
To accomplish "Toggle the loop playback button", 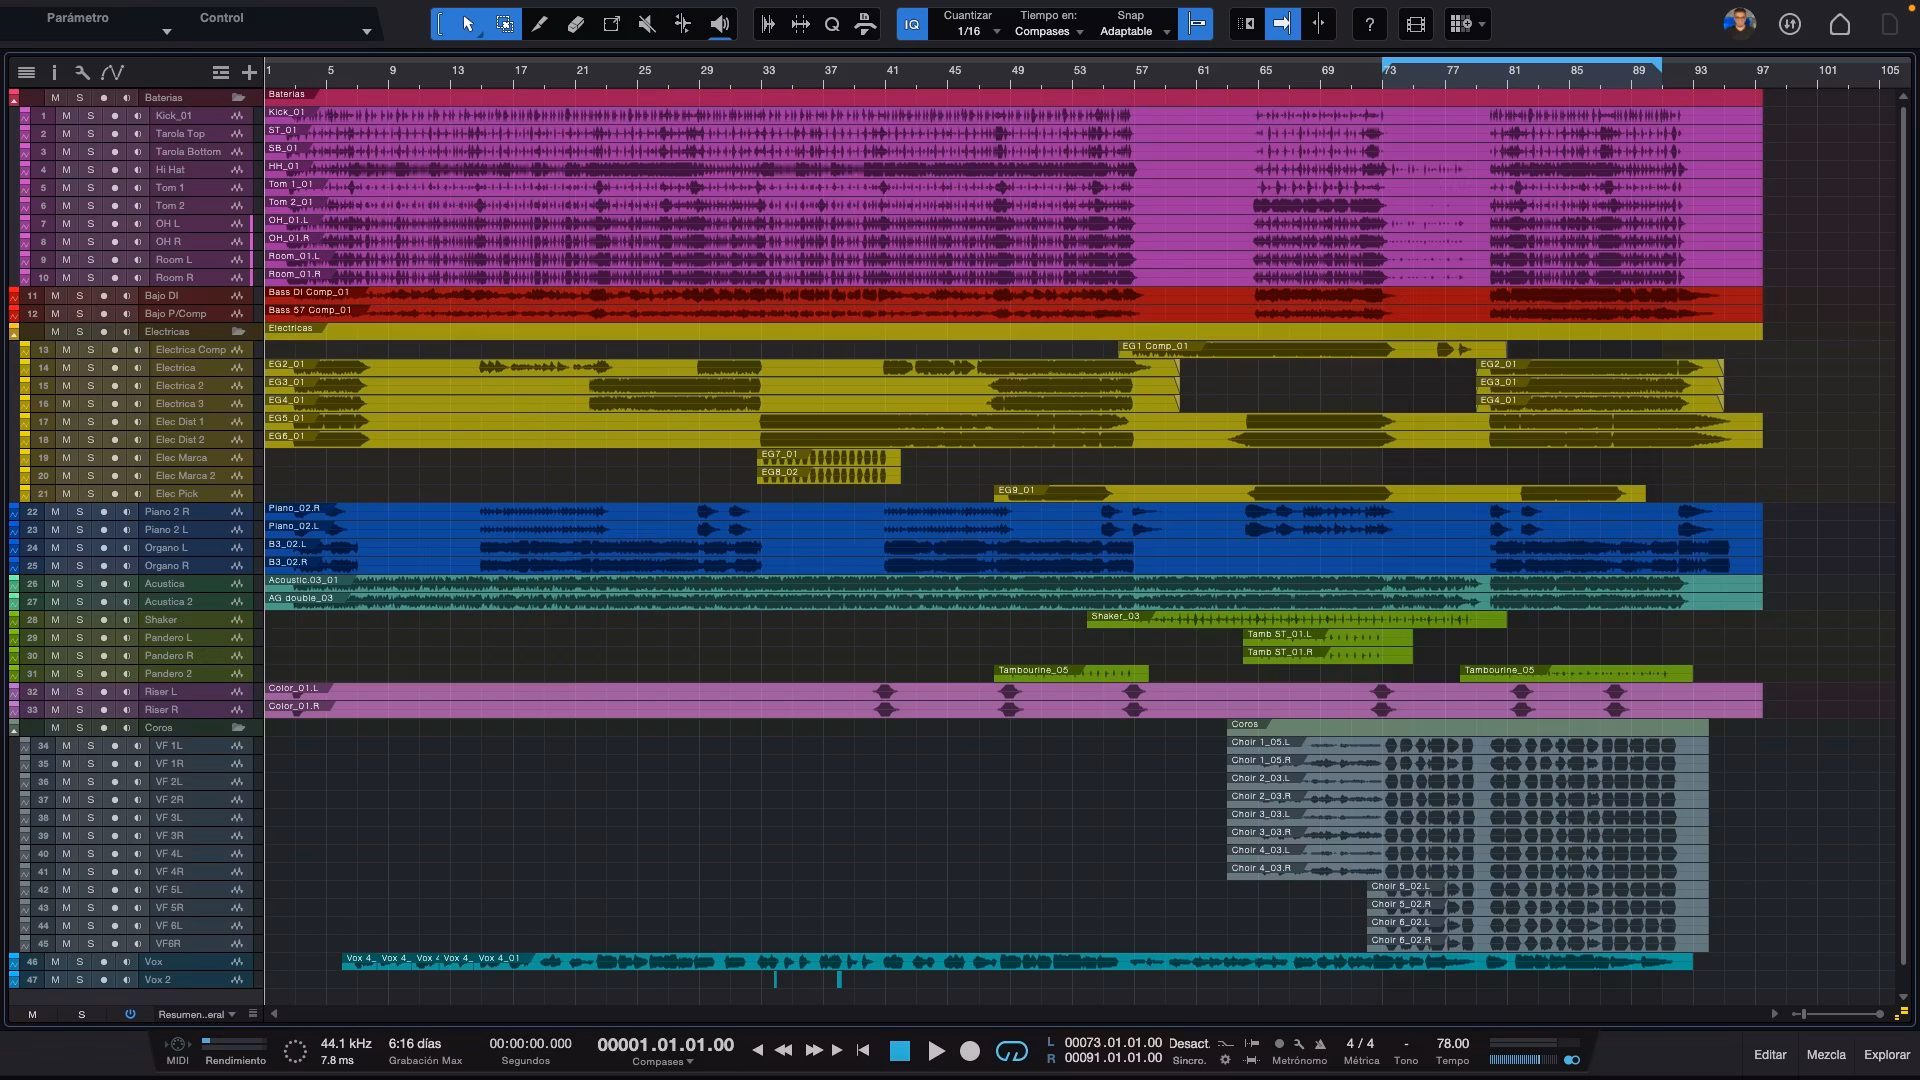I will pyautogui.click(x=1011, y=1051).
